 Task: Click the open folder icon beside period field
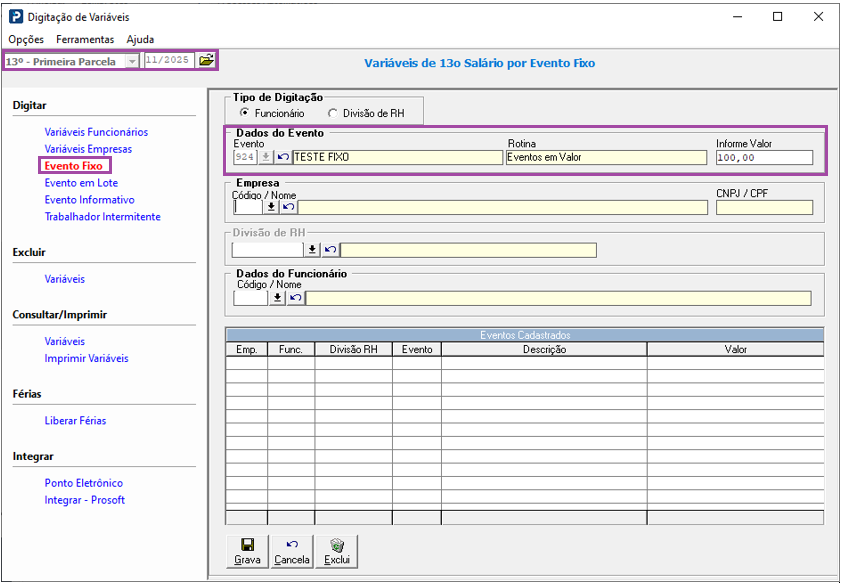point(206,61)
